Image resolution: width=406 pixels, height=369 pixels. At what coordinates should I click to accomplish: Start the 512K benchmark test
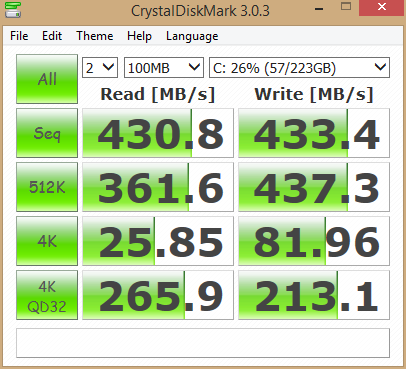[x=47, y=187]
